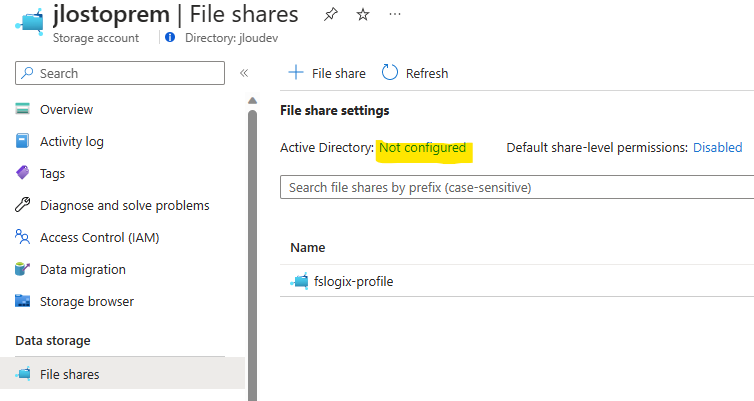Click the magnifier icon in sidebar search
Screen dimensions: 754x401
[27, 73]
